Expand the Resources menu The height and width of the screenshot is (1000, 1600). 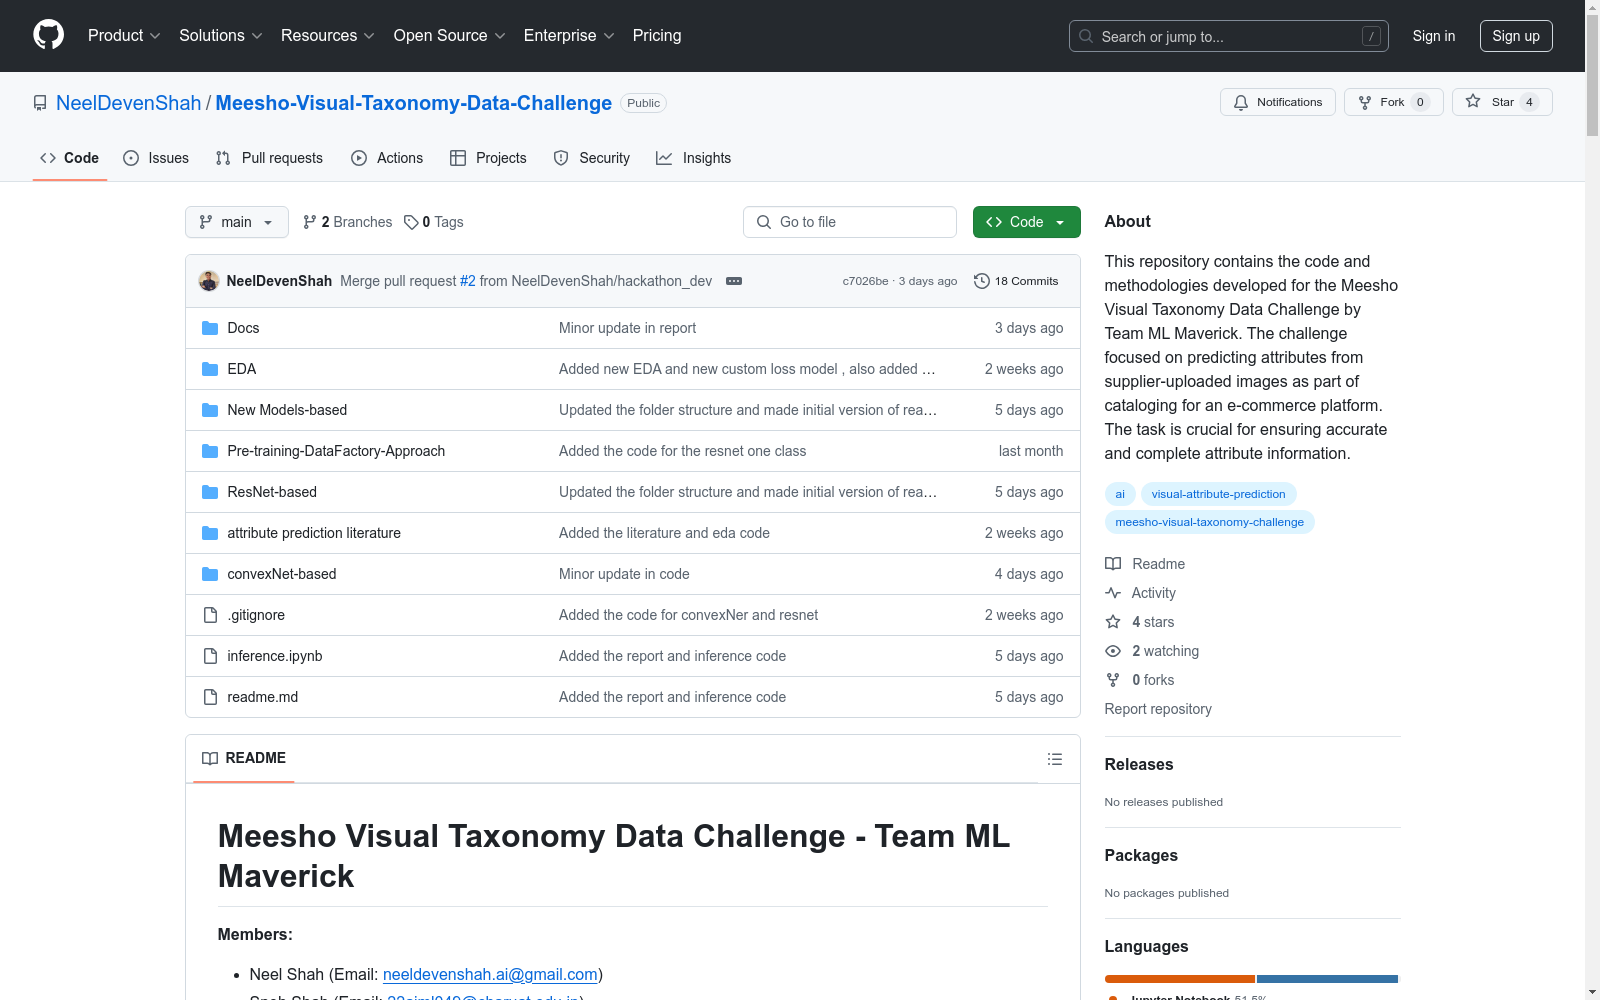point(328,36)
